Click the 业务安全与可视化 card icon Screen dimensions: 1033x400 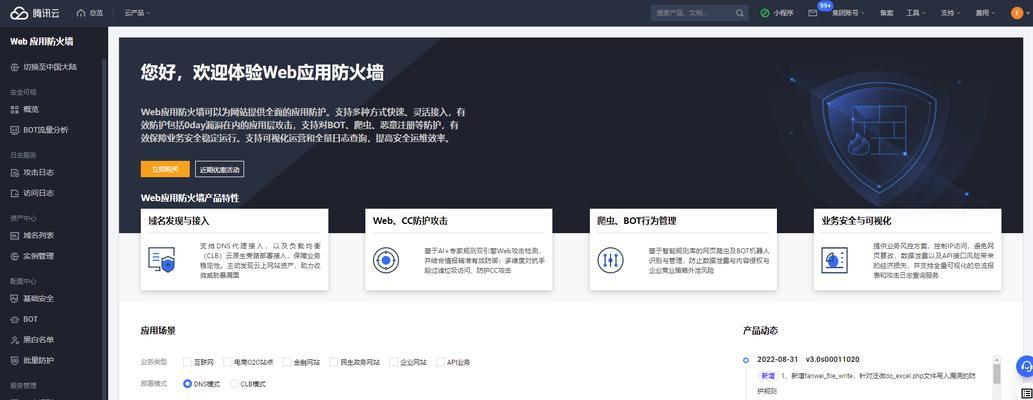[x=835, y=260]
